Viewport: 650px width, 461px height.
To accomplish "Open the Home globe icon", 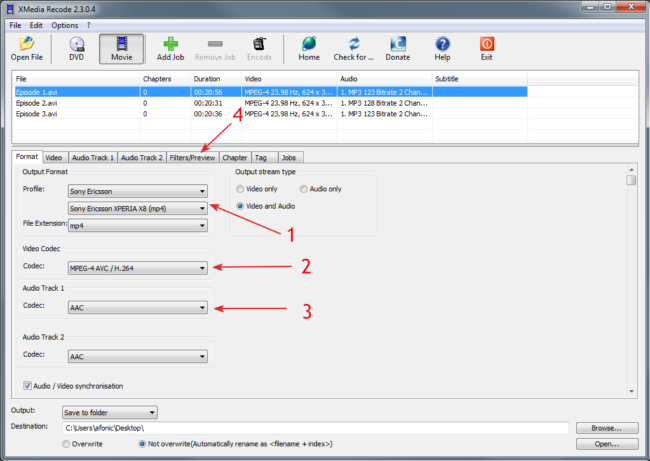I will coord(309,44).
